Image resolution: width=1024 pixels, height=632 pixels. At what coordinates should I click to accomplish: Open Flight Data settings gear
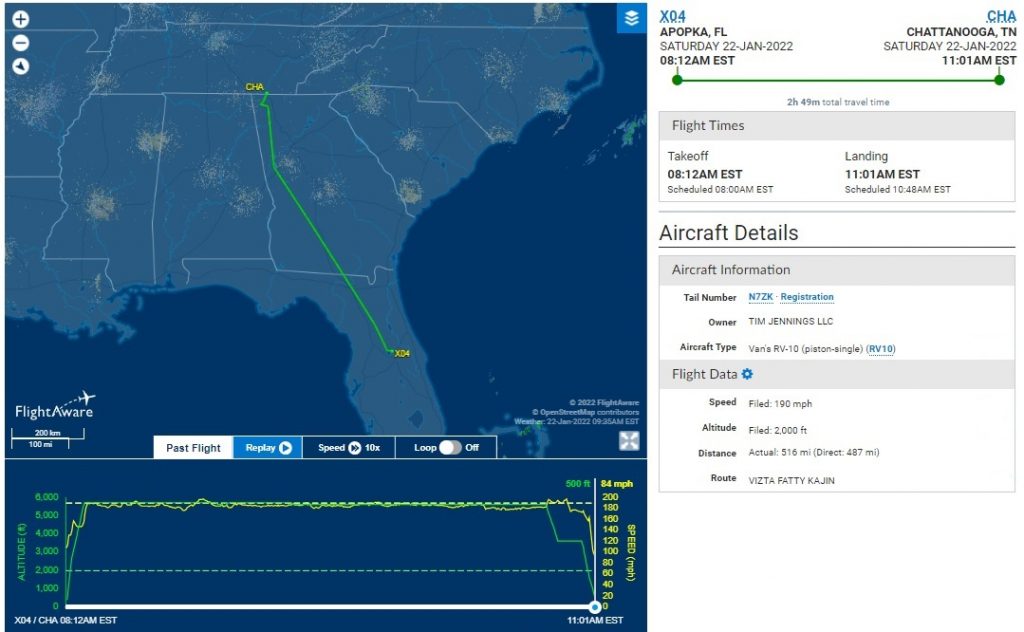747,374
